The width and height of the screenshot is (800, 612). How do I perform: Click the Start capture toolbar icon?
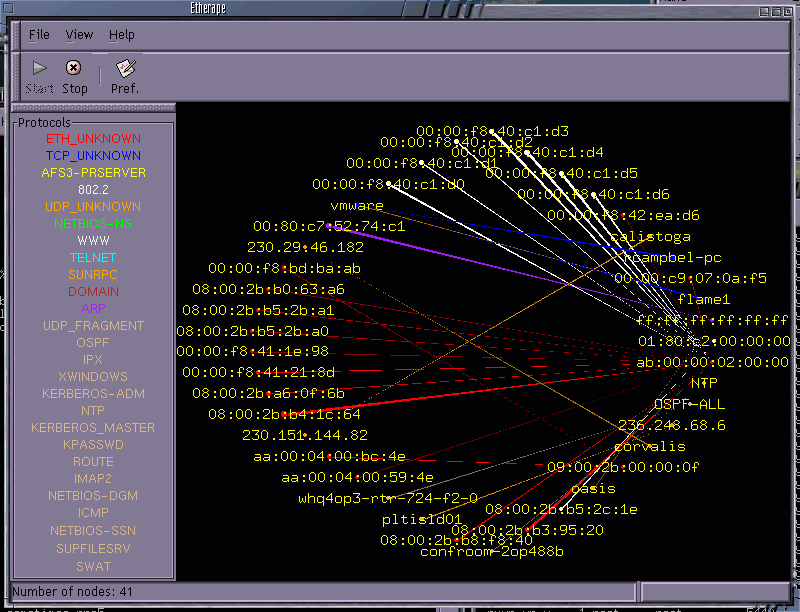[x=40, y=68]
